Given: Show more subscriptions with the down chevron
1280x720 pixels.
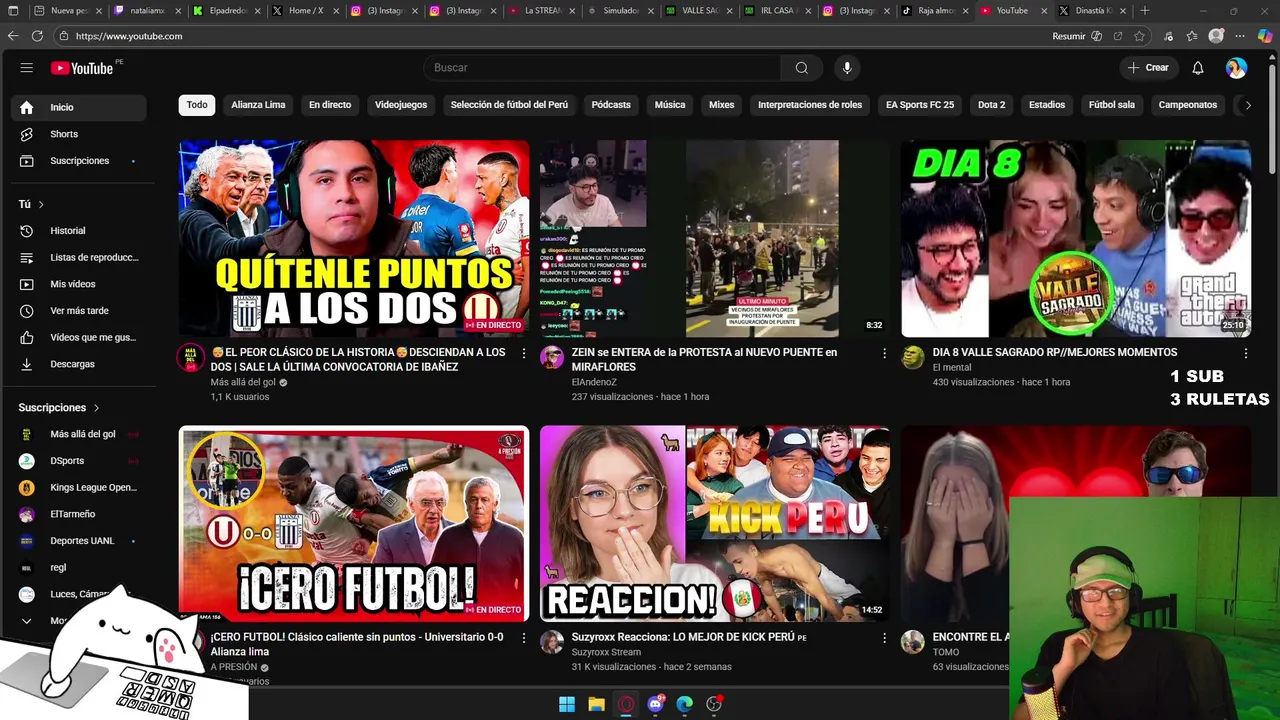Looking at the screenshot, I should (27, 621).
